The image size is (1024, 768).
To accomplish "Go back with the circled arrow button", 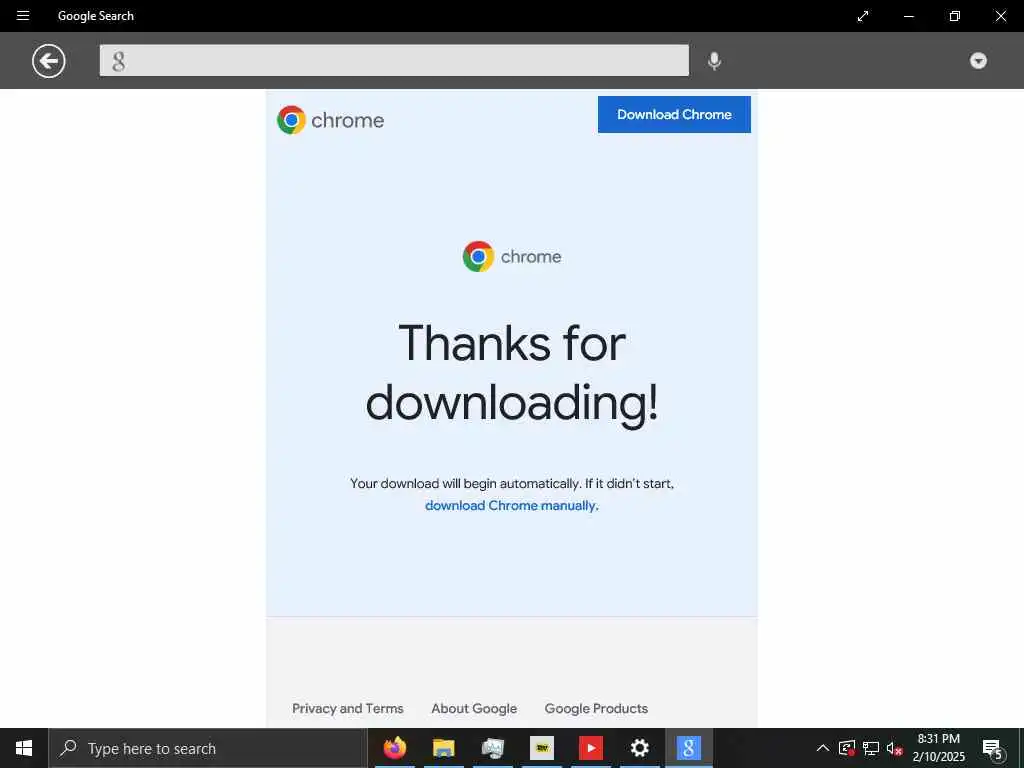I will tap(49, 61).
